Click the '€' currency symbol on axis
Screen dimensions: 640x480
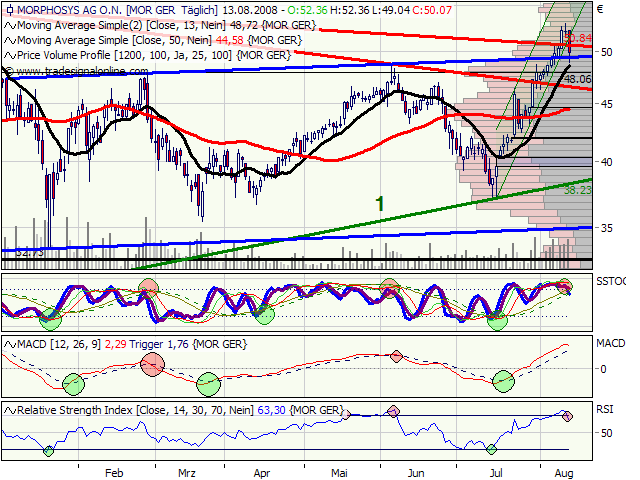pyautogui.click(x=600, y=9)
